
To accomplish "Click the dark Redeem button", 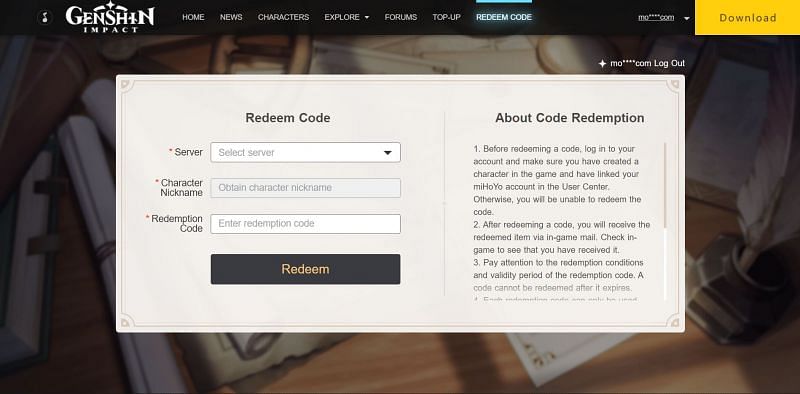I will pyautogui.click(x=305, y=269).
